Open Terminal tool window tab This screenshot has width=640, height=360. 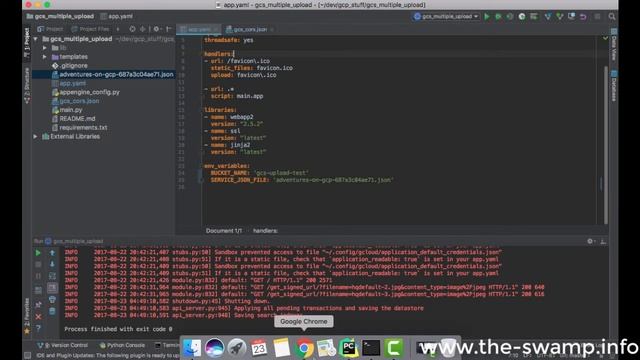click(167, 345)
